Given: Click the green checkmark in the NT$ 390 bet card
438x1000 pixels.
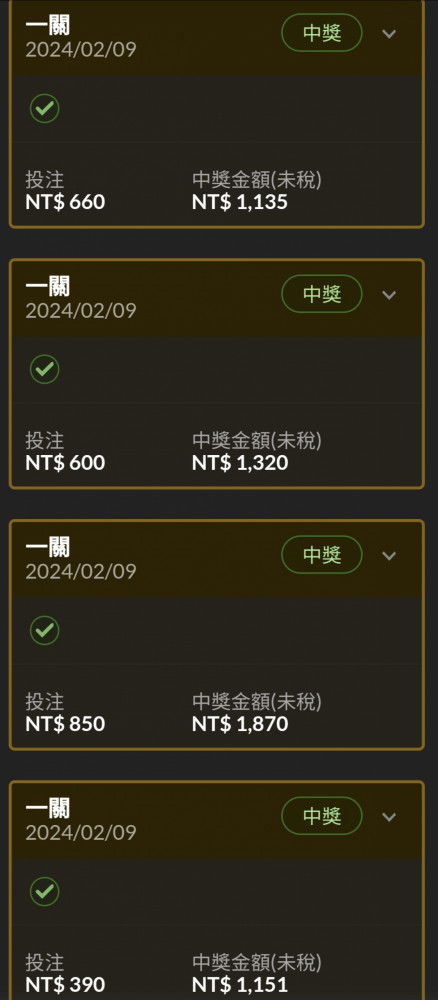Looking at the screenshot, I should pyautogui.click(x=45, y=892).
